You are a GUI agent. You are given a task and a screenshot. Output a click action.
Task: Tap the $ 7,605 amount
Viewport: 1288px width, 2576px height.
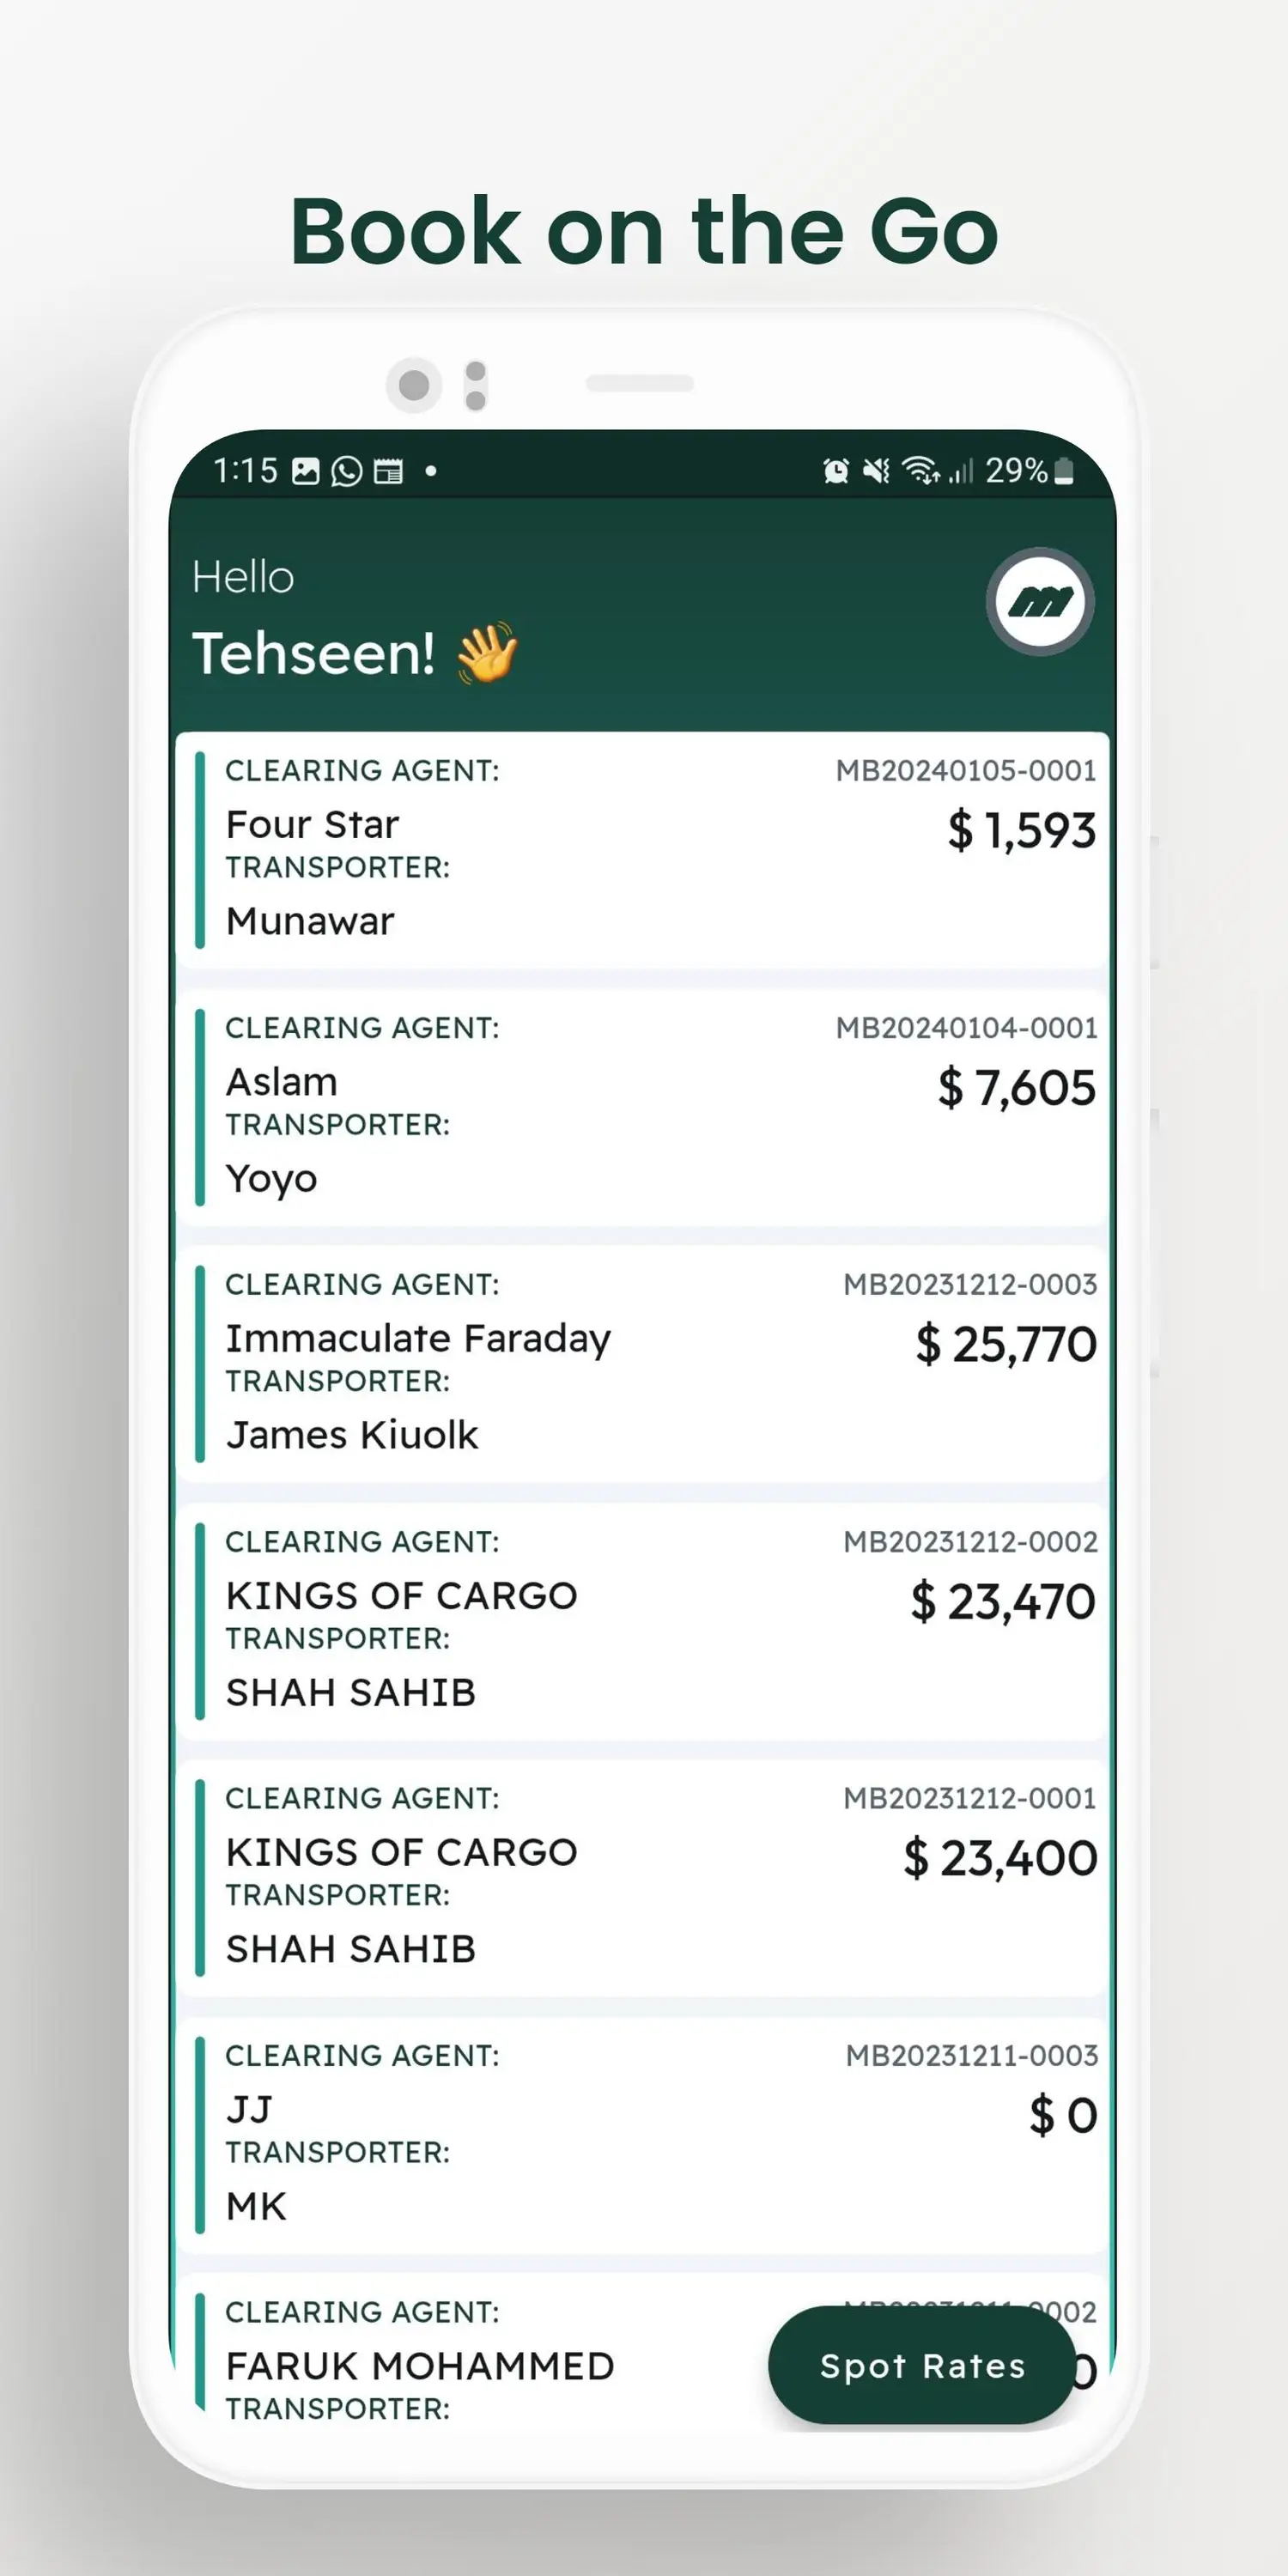[x=1016, y=1088]
